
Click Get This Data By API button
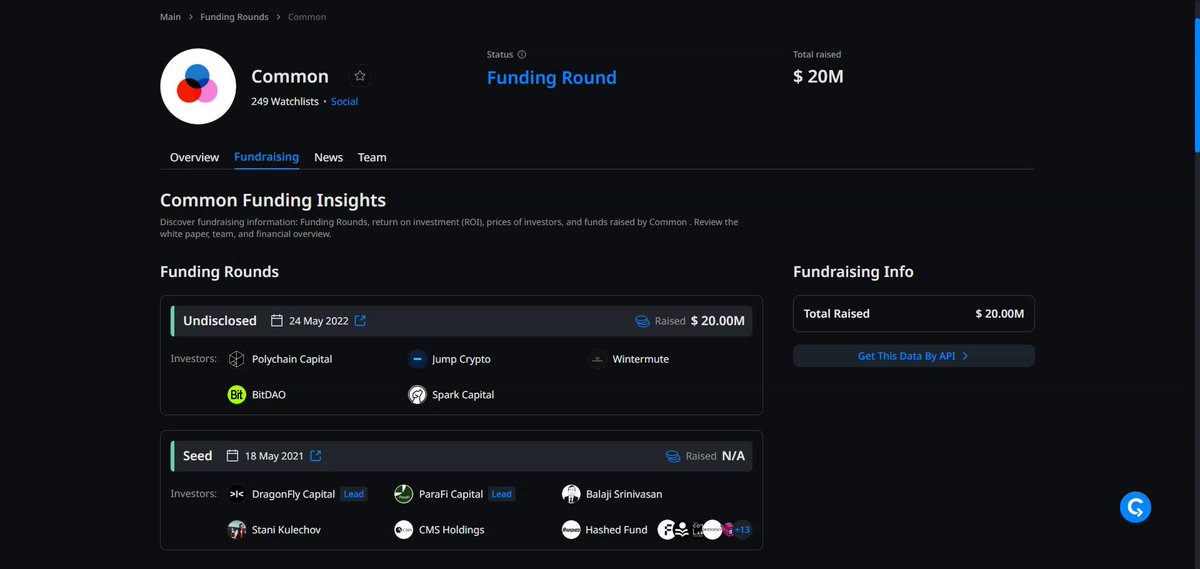click(x=914, y=356)
